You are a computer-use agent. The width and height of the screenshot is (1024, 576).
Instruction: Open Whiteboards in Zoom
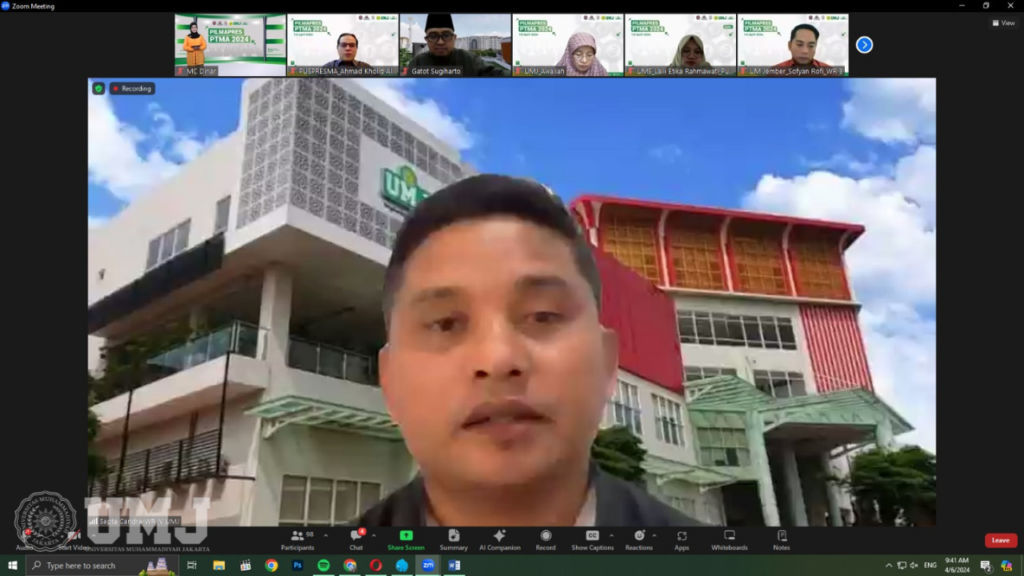coord(729,540)
